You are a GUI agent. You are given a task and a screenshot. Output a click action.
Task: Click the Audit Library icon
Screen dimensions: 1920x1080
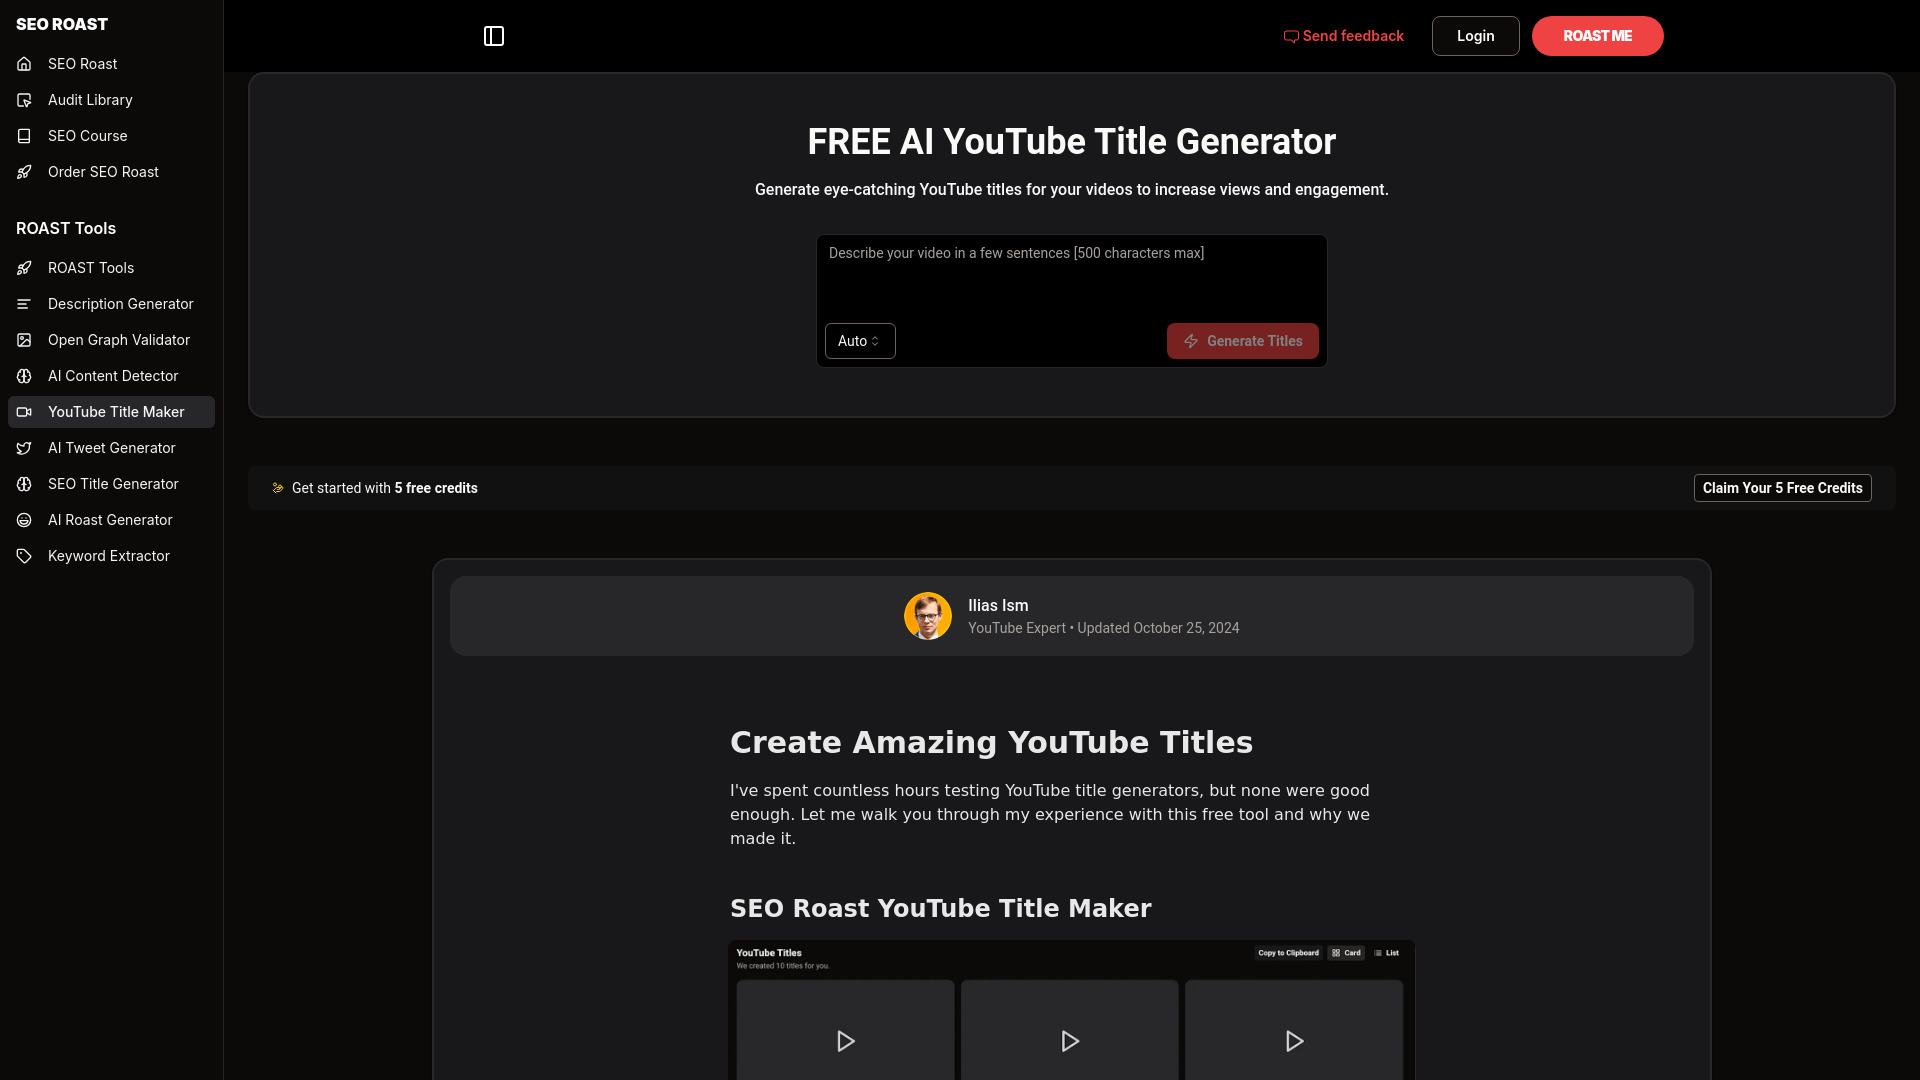click(25, 99)
